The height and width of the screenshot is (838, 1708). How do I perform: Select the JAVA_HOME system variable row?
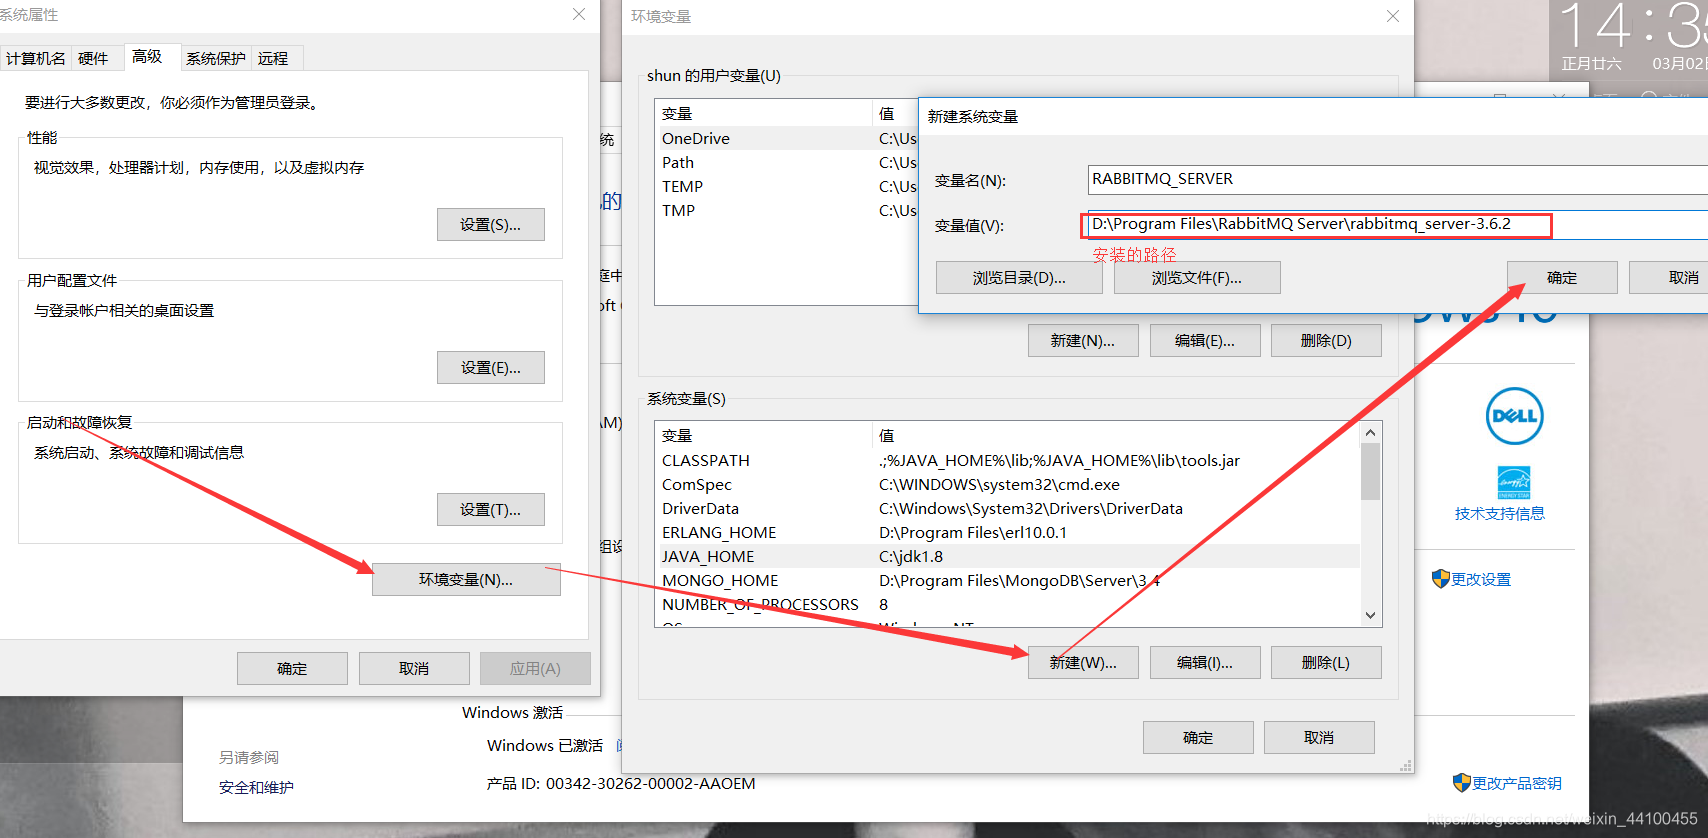1008,557
